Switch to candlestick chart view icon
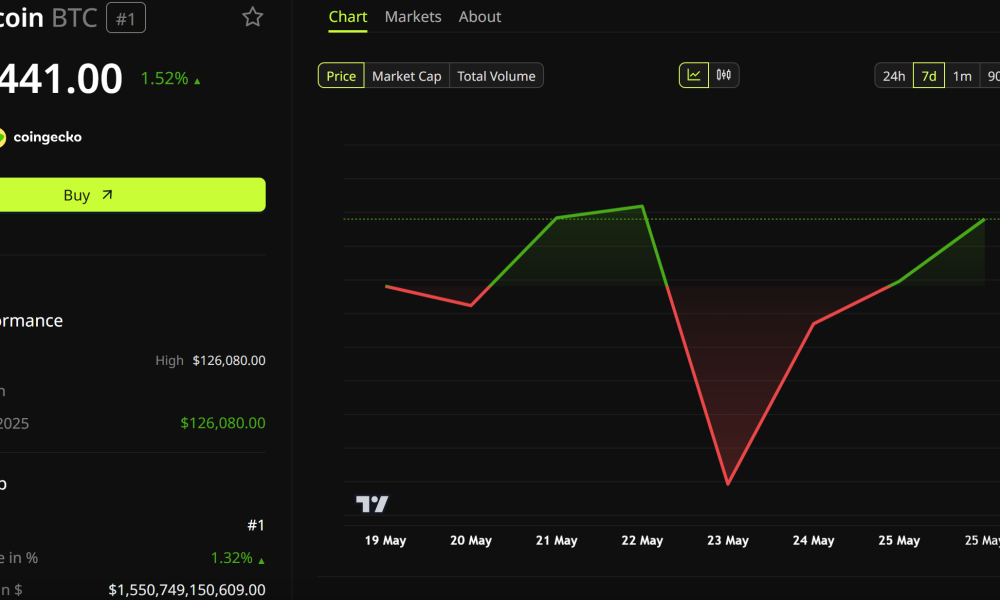1000x600 pixels. tap(724, 75)
